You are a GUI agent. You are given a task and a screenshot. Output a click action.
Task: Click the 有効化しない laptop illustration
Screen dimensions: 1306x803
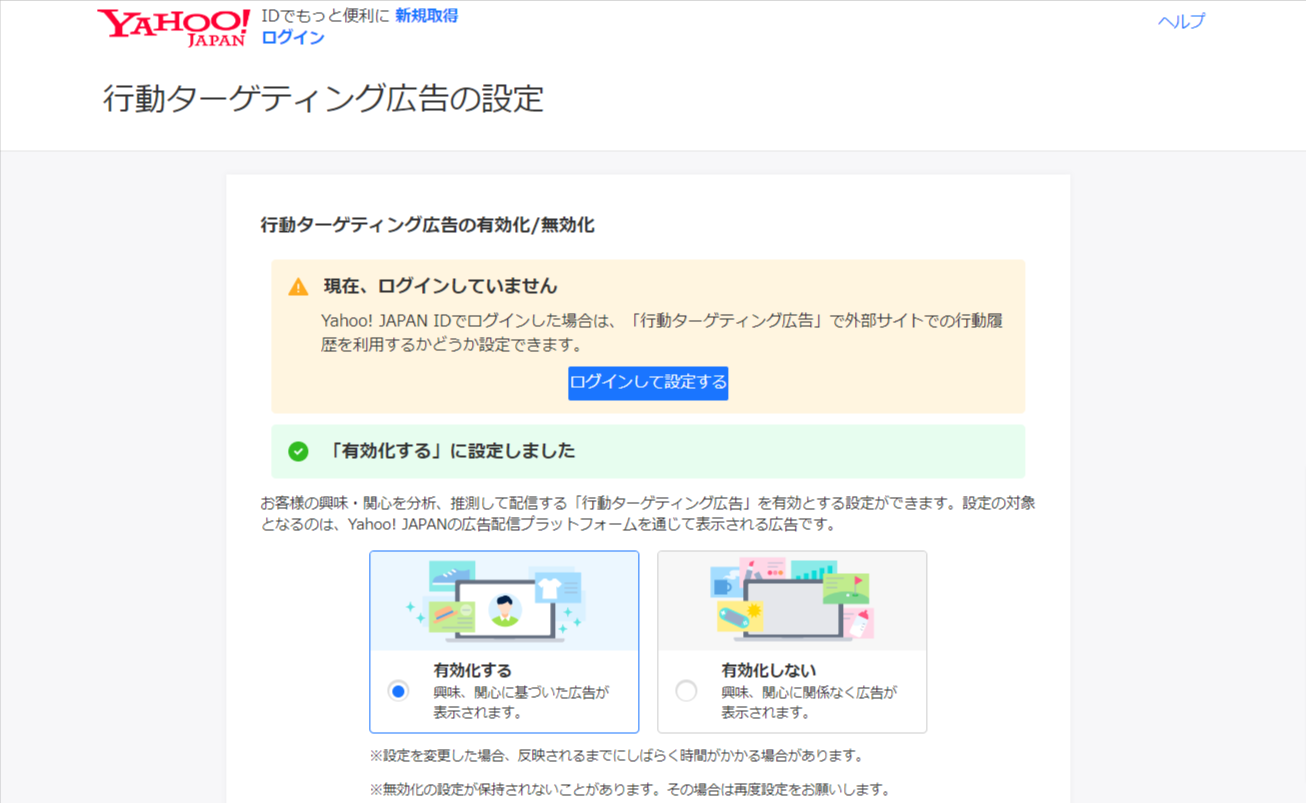pos(791,601)
